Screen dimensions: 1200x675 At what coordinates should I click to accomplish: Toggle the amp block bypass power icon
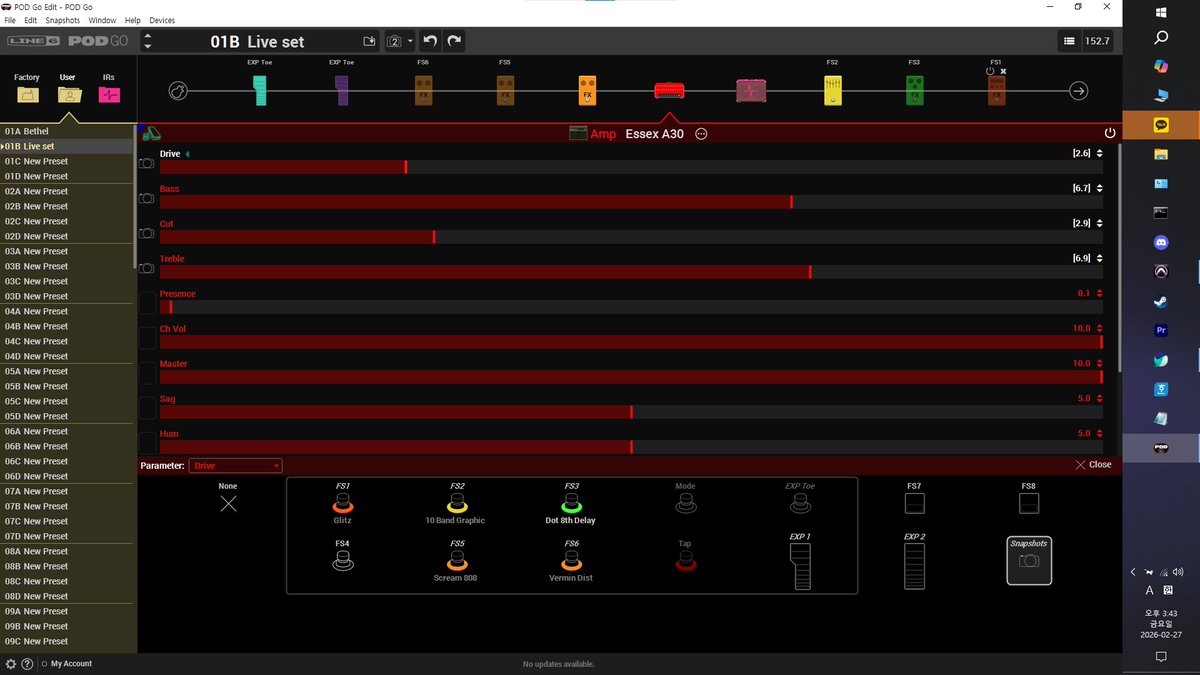(1110, 133)
